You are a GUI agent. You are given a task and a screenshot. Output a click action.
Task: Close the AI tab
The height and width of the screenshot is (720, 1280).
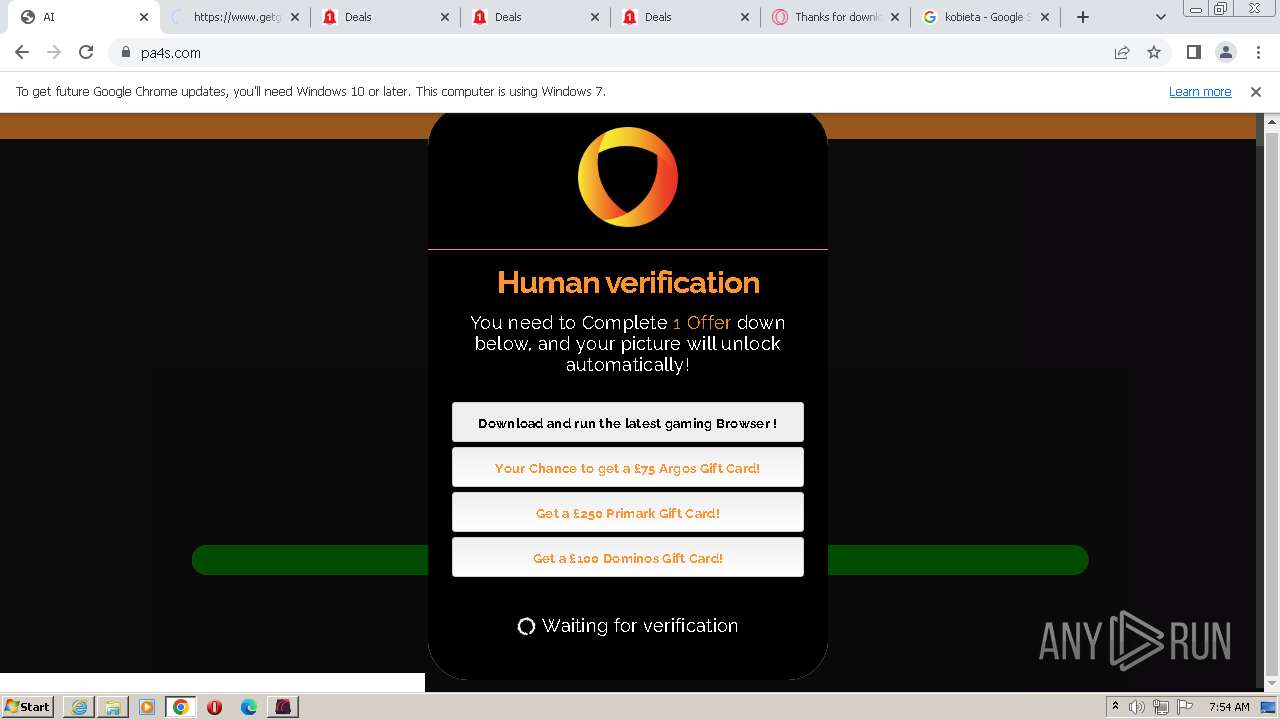[144, 17]
